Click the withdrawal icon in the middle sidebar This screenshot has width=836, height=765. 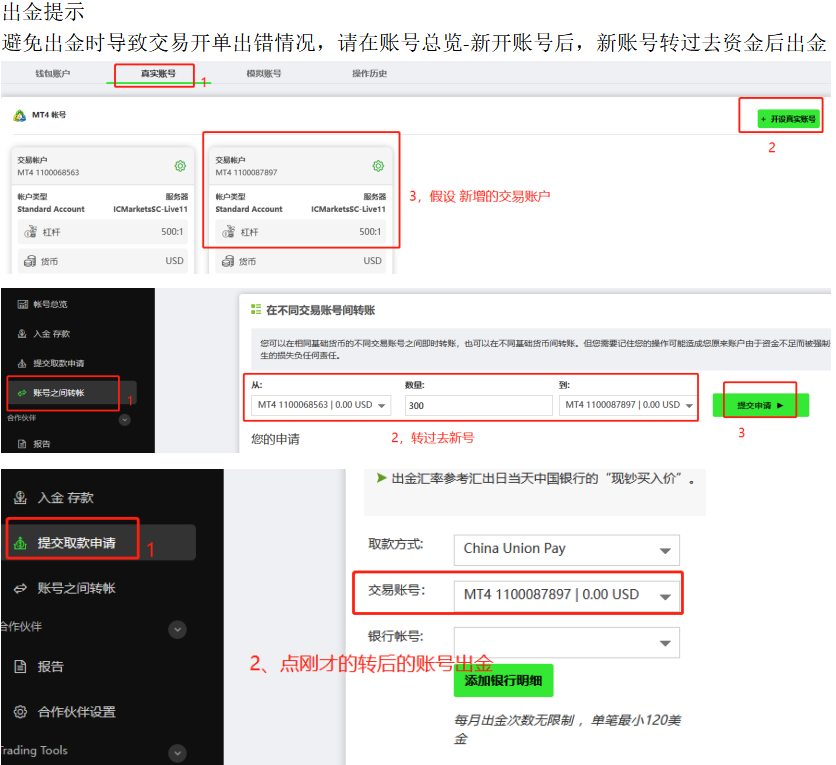pos(22,364)
